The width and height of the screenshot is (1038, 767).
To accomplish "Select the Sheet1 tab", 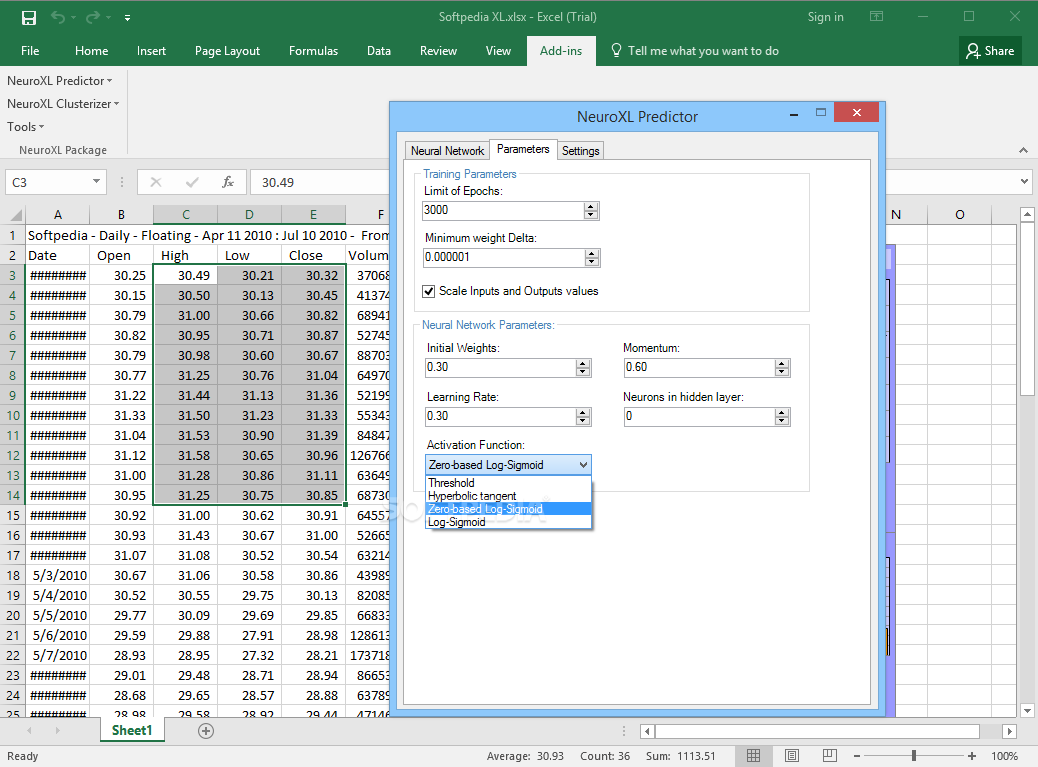I will (132, 731).
